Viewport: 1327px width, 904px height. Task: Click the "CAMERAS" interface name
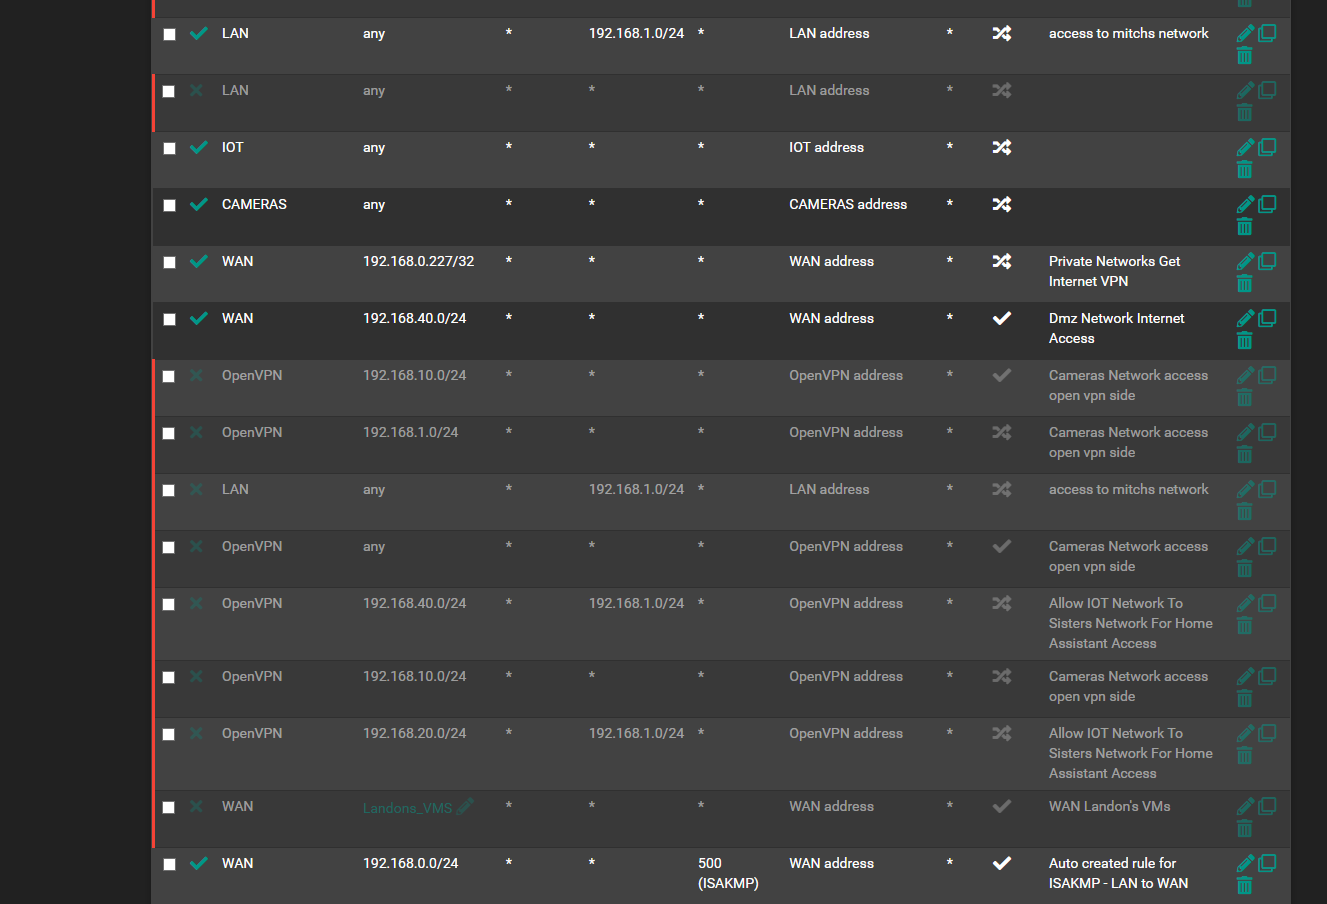point(254,204)
